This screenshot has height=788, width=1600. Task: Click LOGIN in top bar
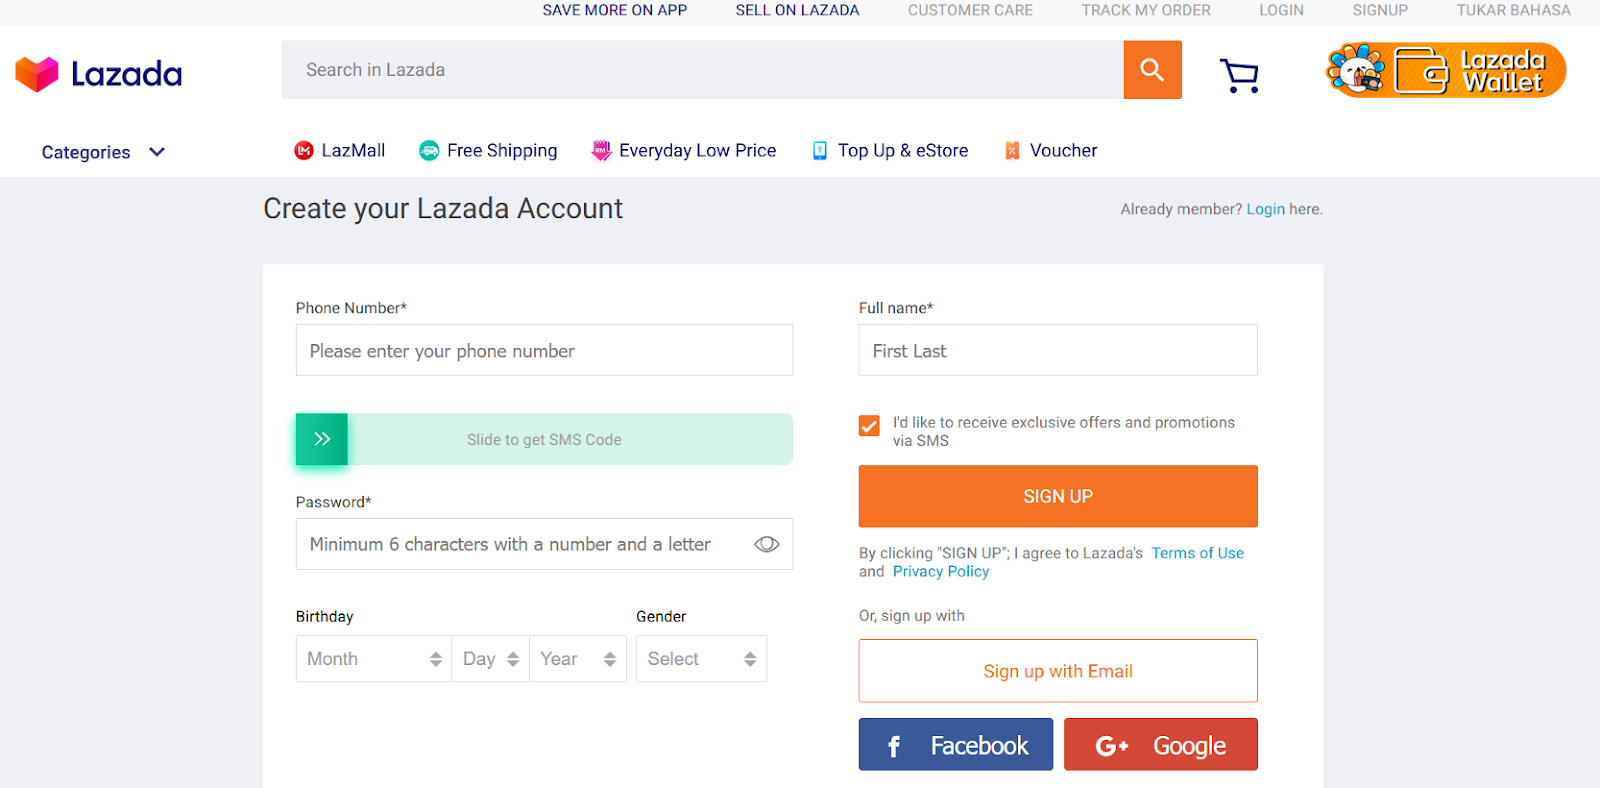[1282, 10]
